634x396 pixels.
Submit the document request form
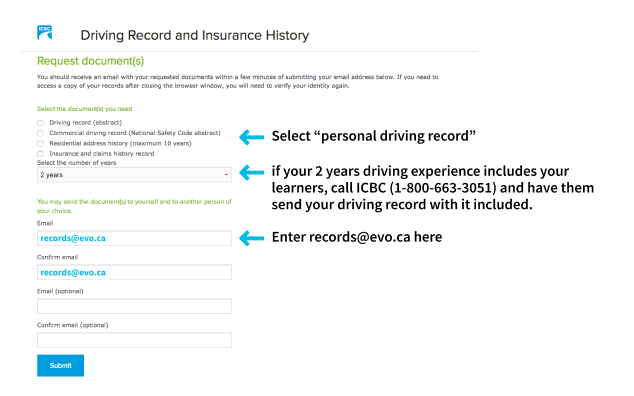(61, 366)
